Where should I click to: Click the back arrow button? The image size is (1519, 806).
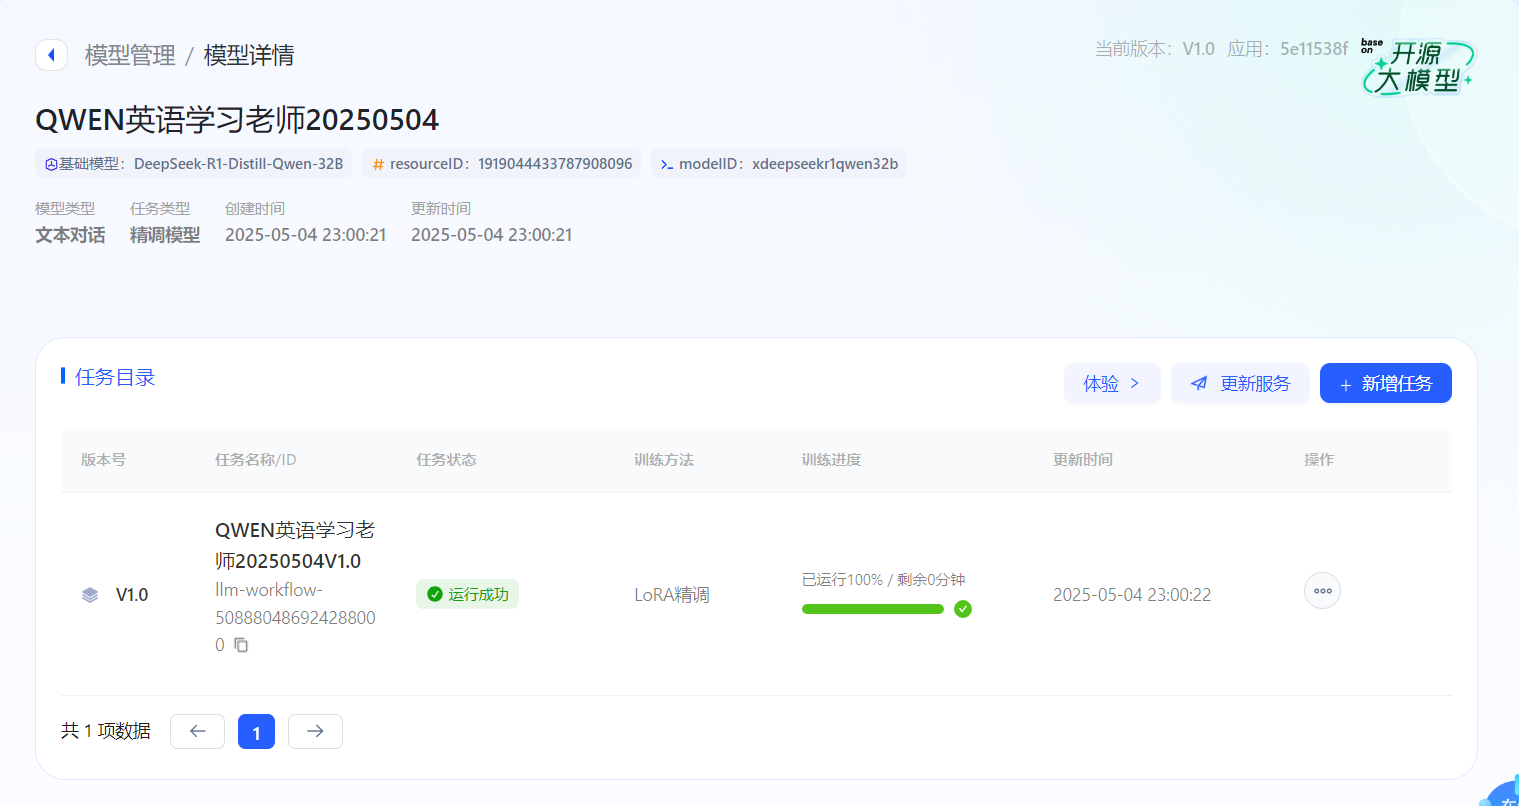point(51,55)
